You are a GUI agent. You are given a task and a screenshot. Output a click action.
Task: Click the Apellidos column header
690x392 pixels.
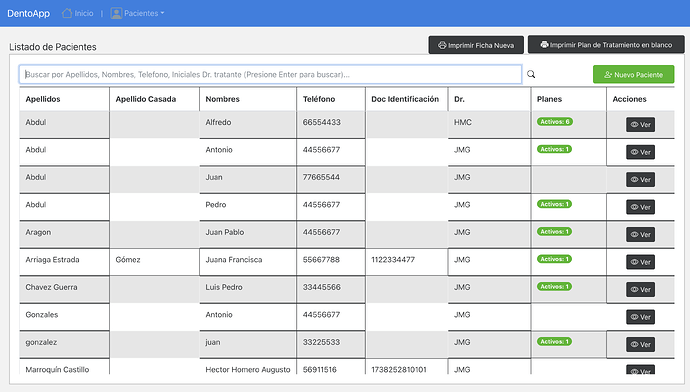pyautogui.click(x=43, y=99)
